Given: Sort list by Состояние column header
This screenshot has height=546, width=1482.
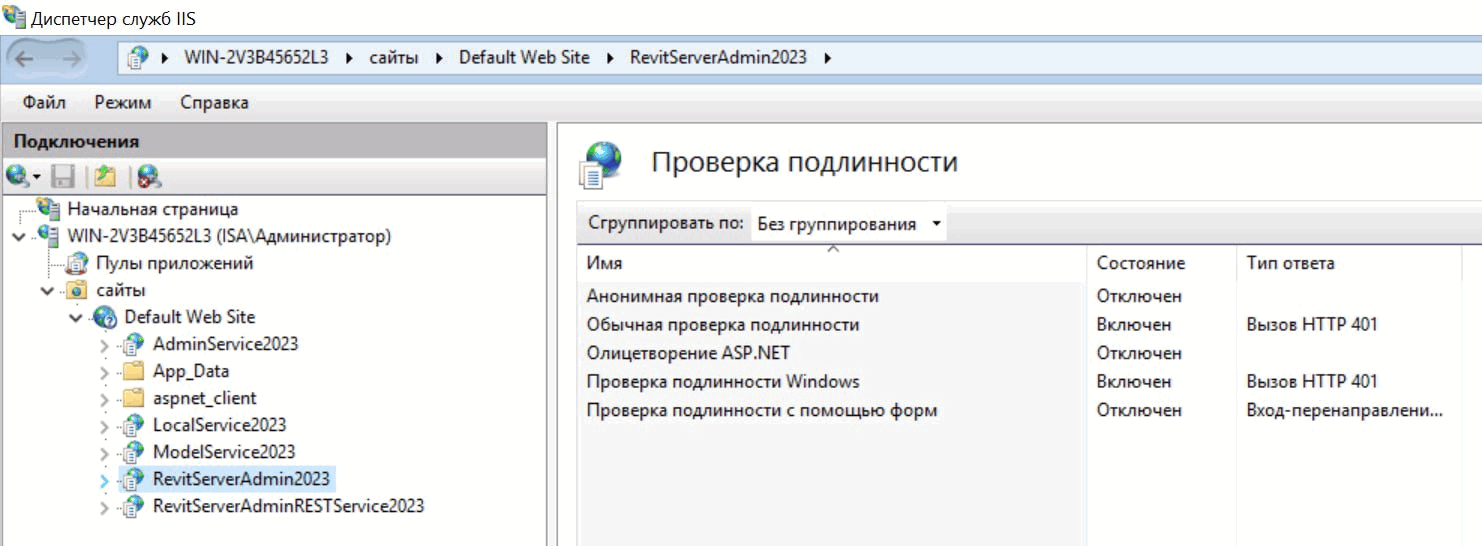Looking at the screenshot, I should click(x=1140, y=263).
